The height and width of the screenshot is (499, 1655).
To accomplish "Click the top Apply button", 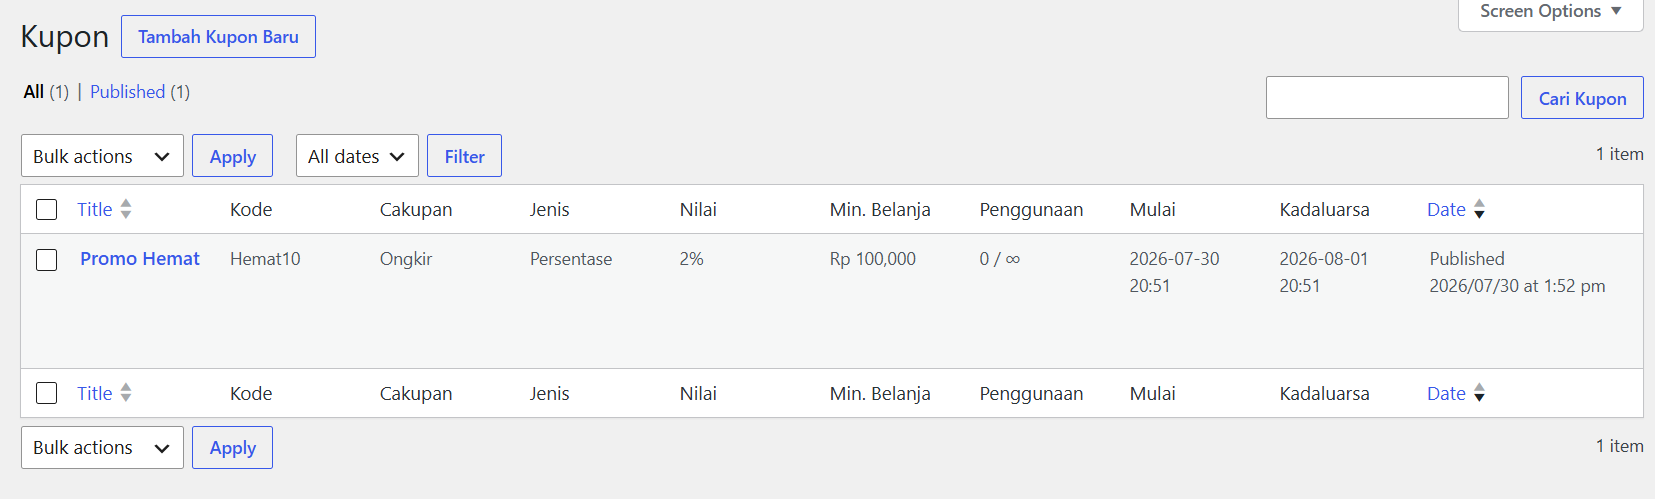I will click(232, 156).
